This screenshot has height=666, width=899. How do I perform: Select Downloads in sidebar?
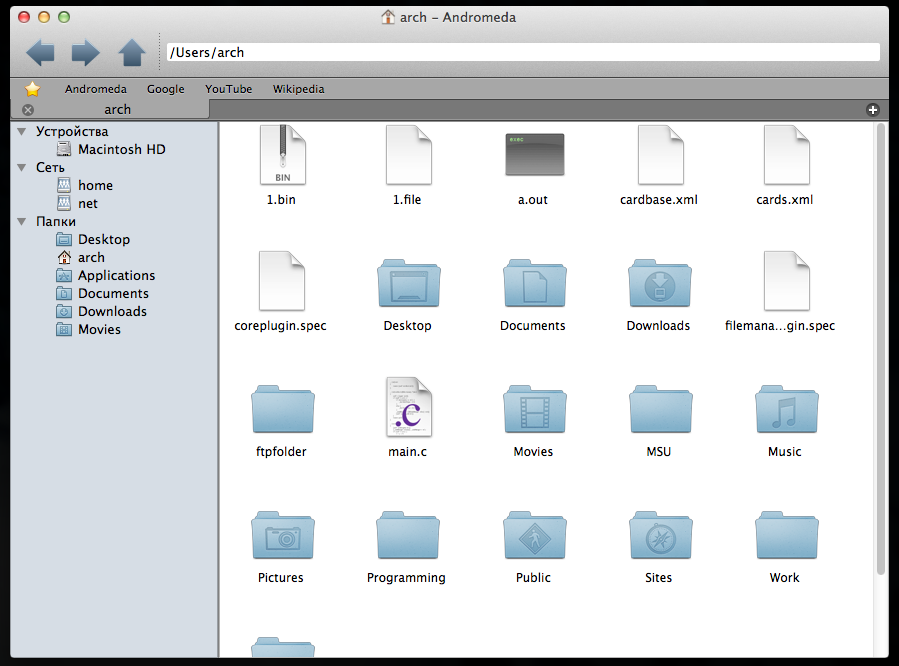[x=114, y=312]
